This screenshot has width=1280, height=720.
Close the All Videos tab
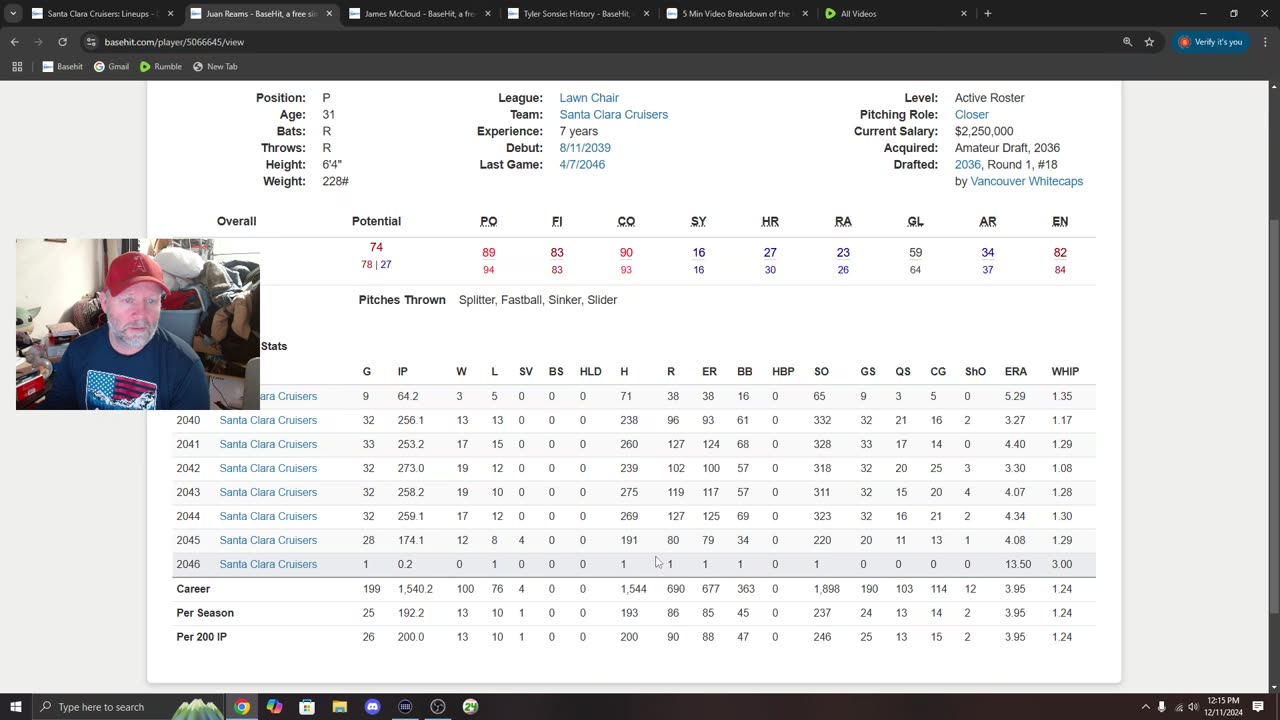(x=964, y=14)
